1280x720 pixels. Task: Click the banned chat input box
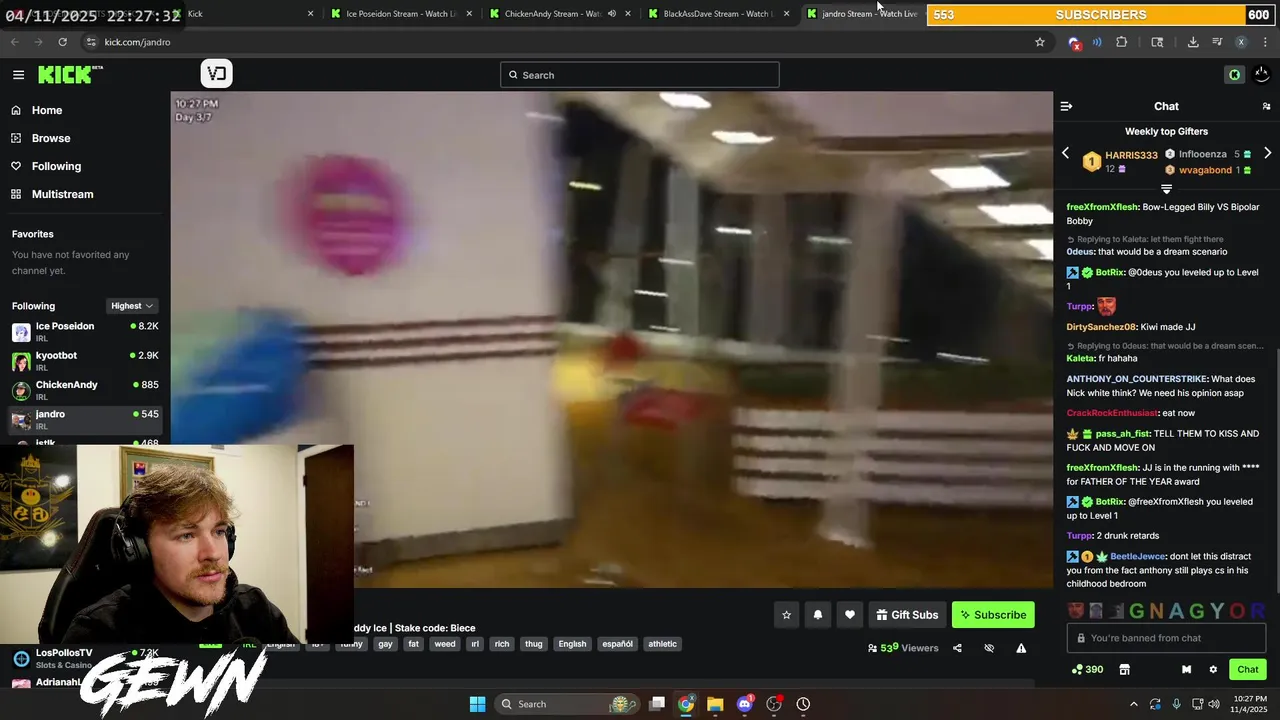(x=1166, y=638)
